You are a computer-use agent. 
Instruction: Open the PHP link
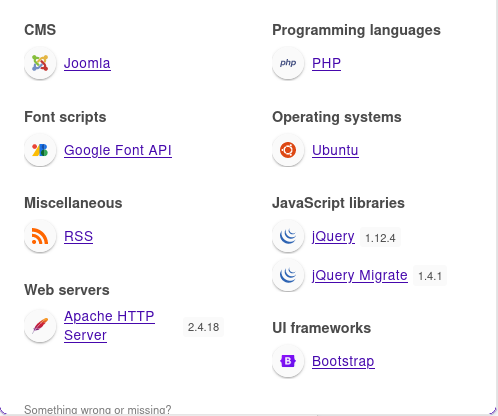tap(326, 63)
